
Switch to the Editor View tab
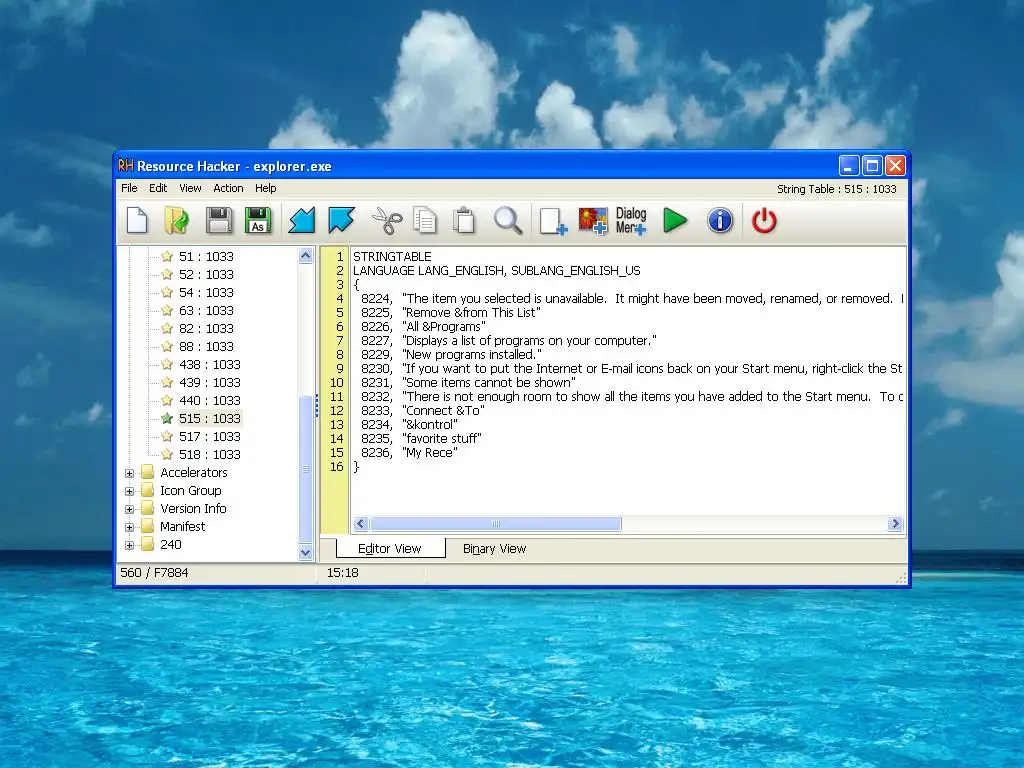[390, 549]
